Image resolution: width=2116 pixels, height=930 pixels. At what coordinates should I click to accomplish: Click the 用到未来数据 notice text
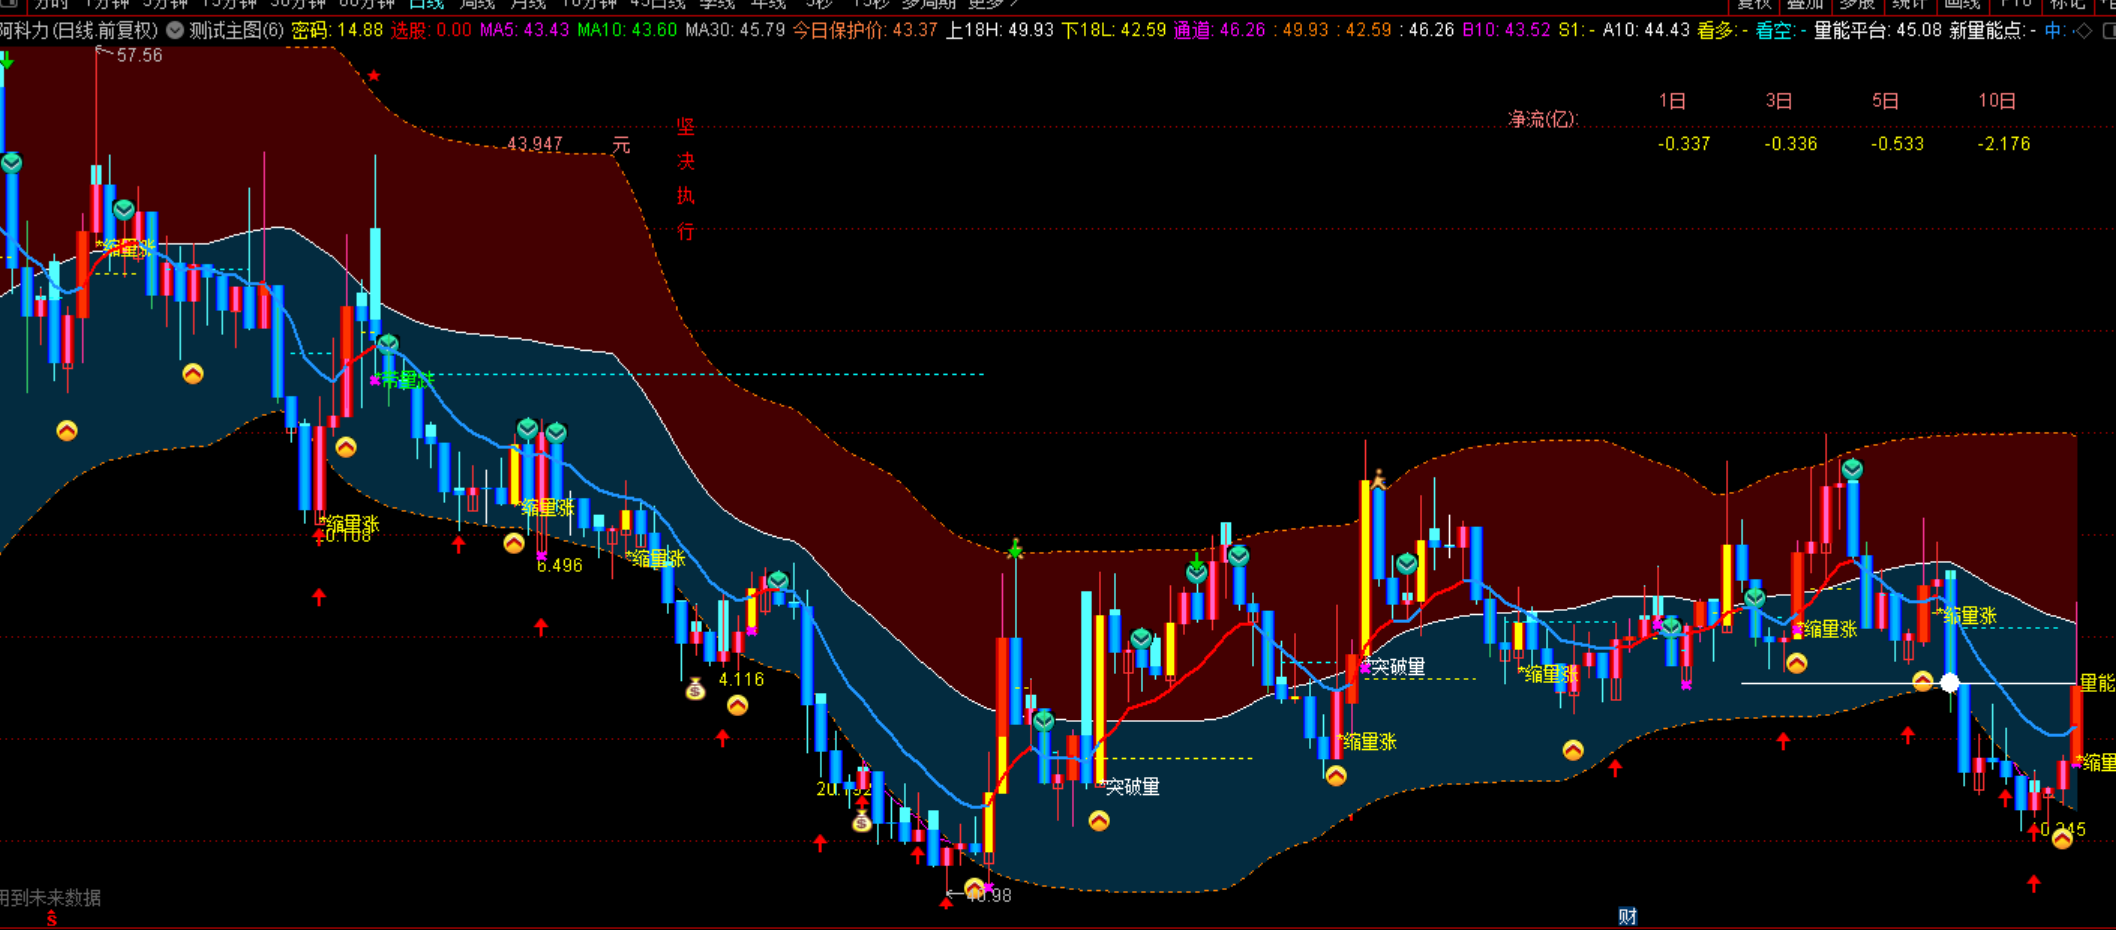(x=50, y=898)
